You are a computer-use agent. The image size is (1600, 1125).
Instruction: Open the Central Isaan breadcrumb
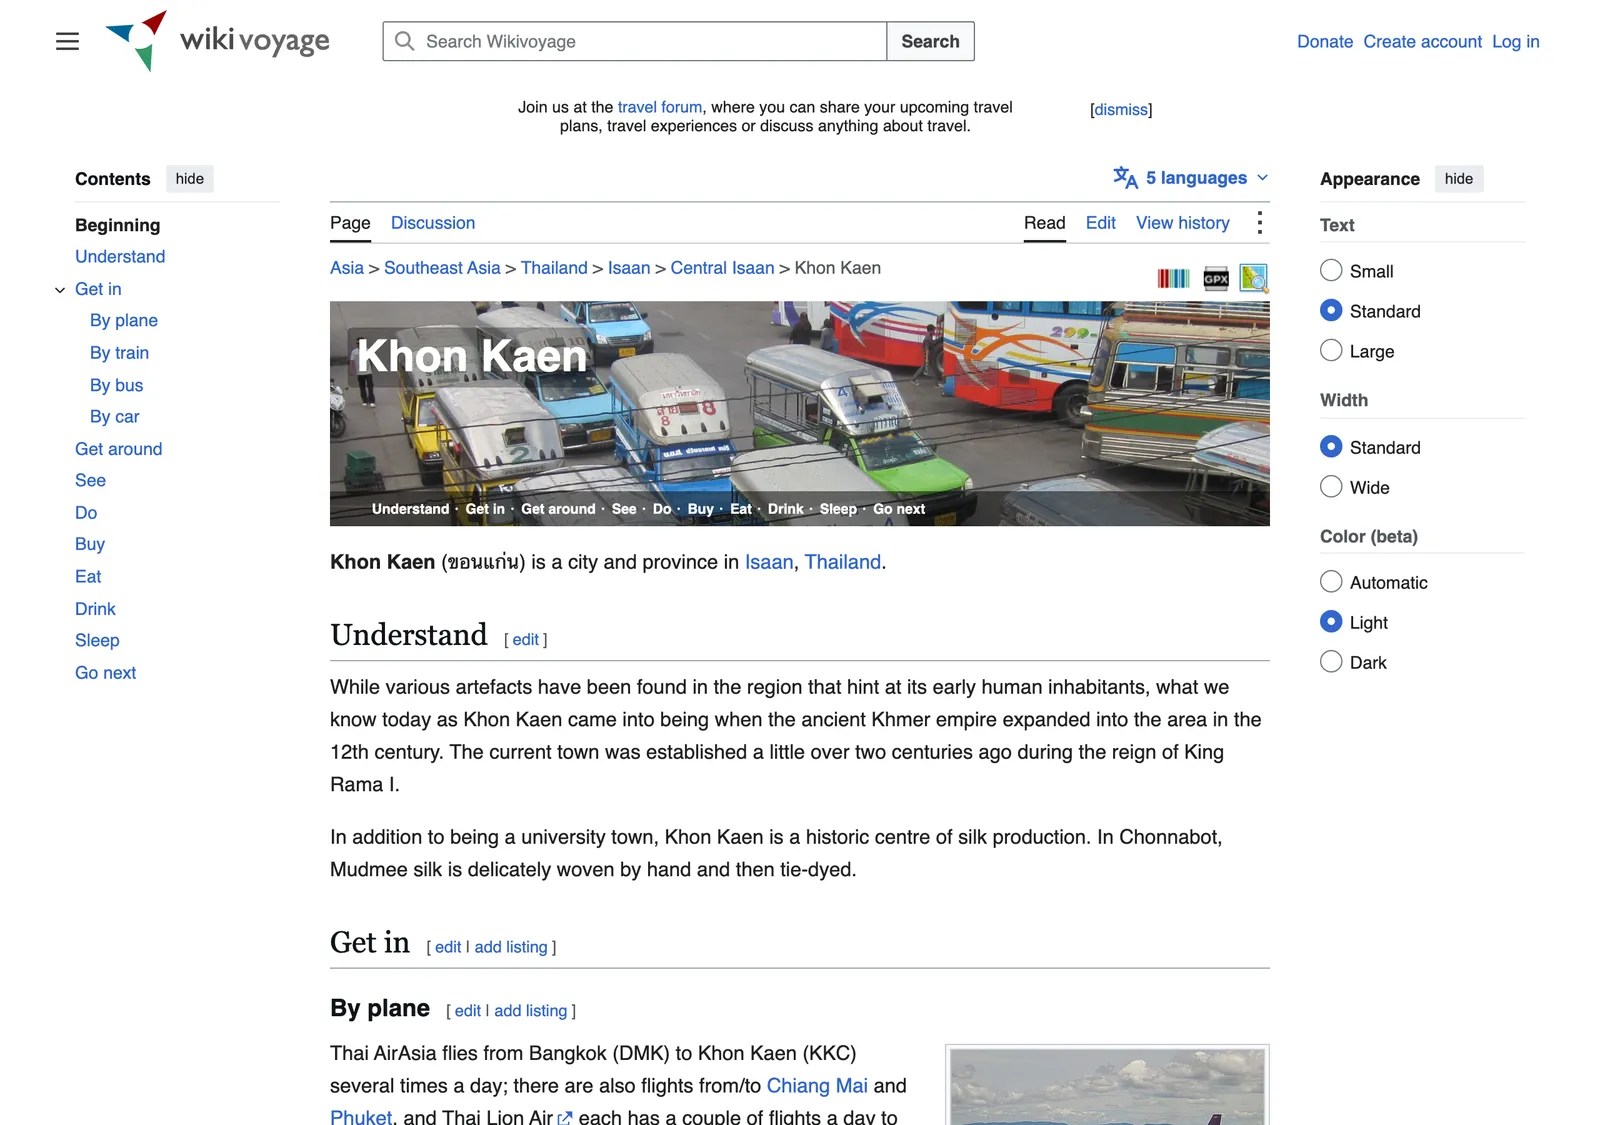(723, 268)
